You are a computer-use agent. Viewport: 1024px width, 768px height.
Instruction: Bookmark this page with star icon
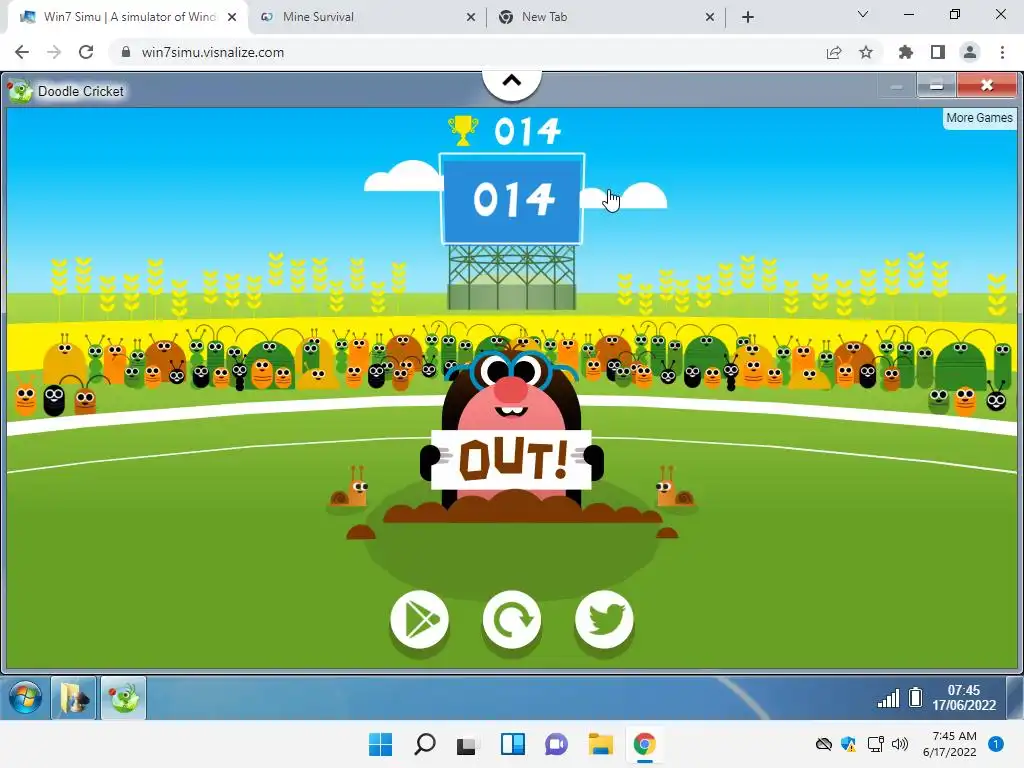(866, 52)
